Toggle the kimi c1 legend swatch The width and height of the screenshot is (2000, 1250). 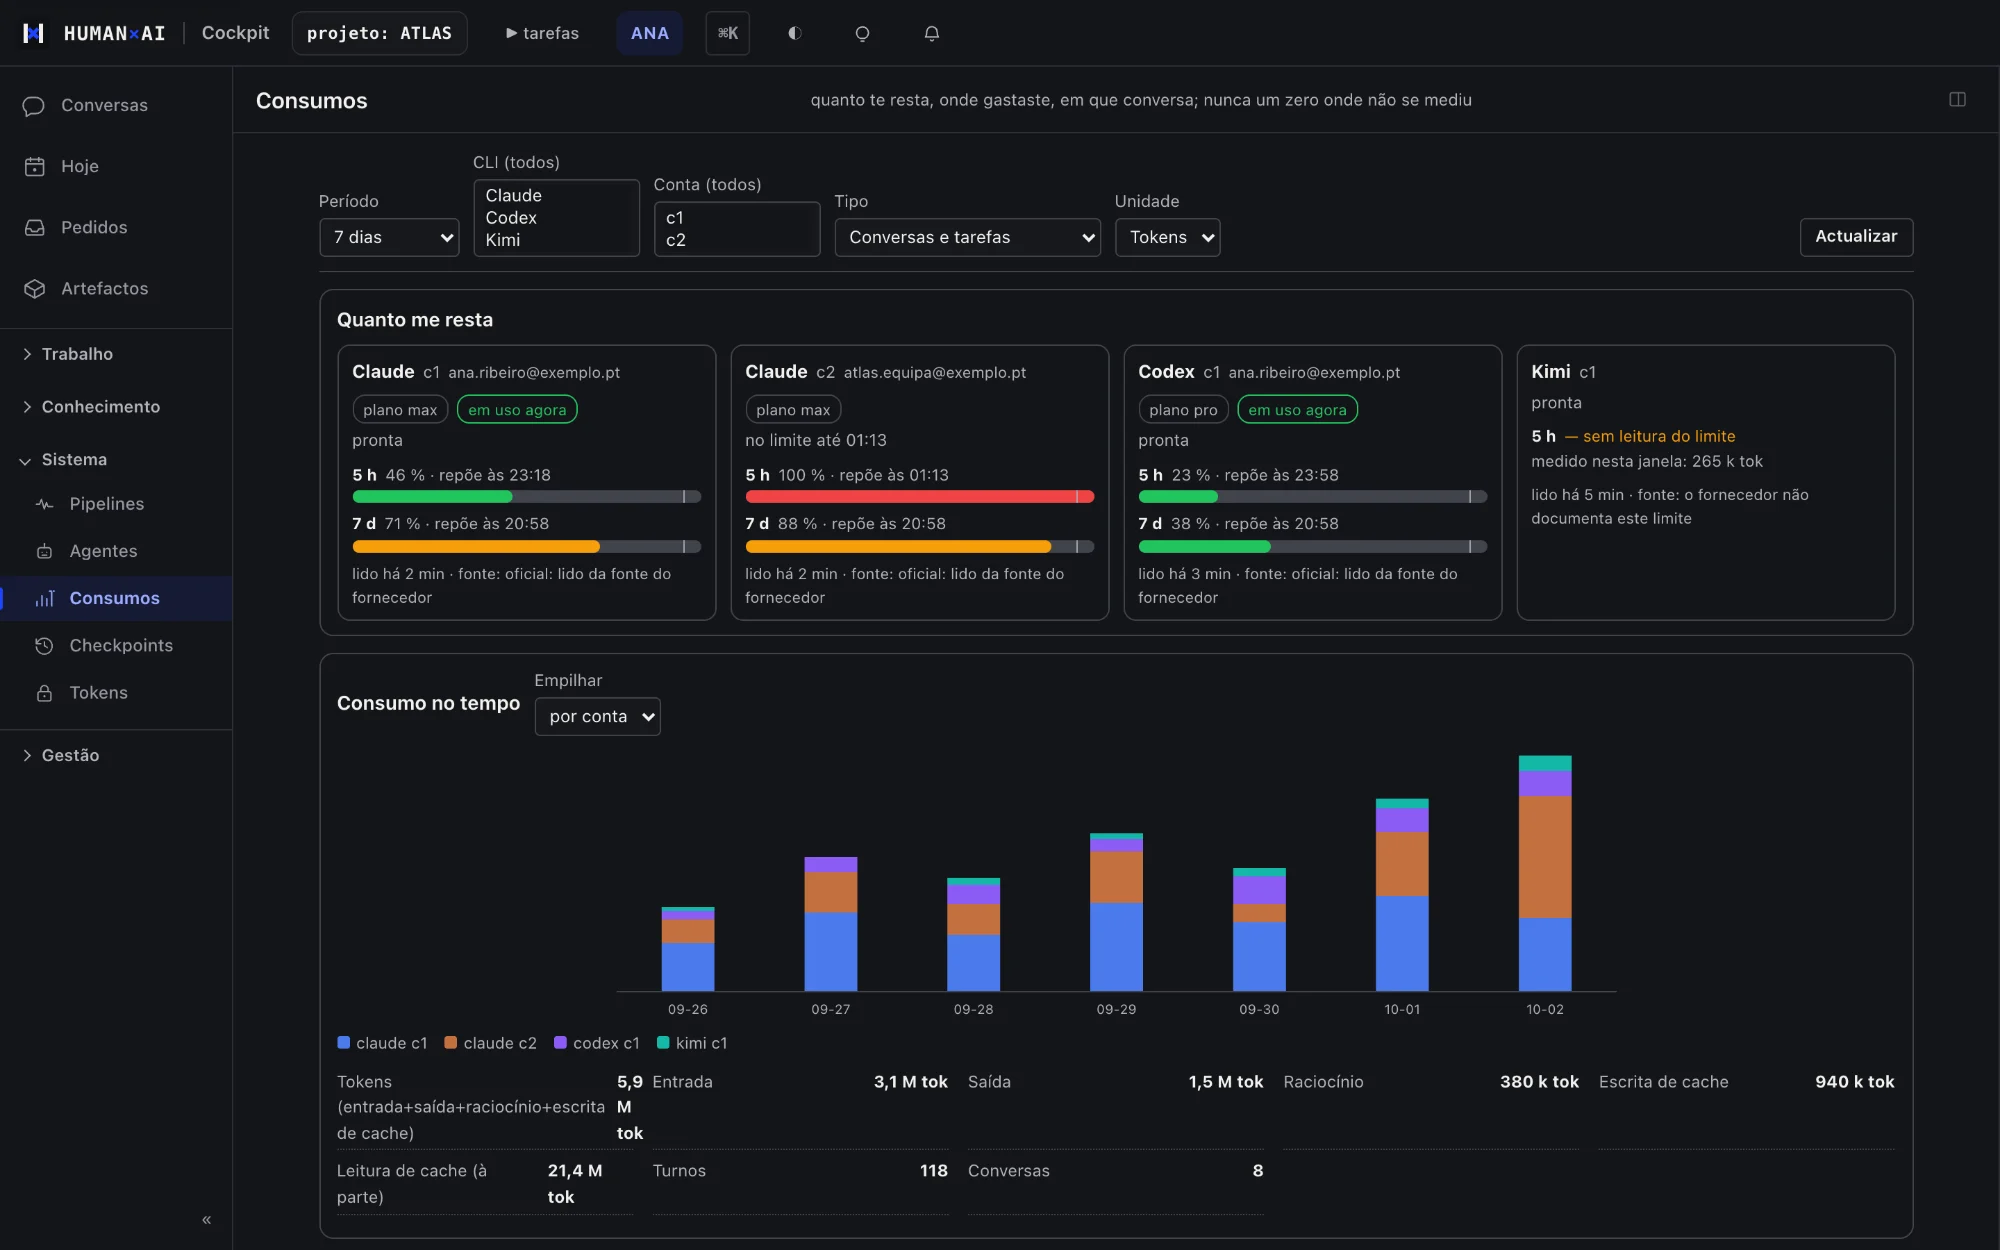(x=663, y=1043)
